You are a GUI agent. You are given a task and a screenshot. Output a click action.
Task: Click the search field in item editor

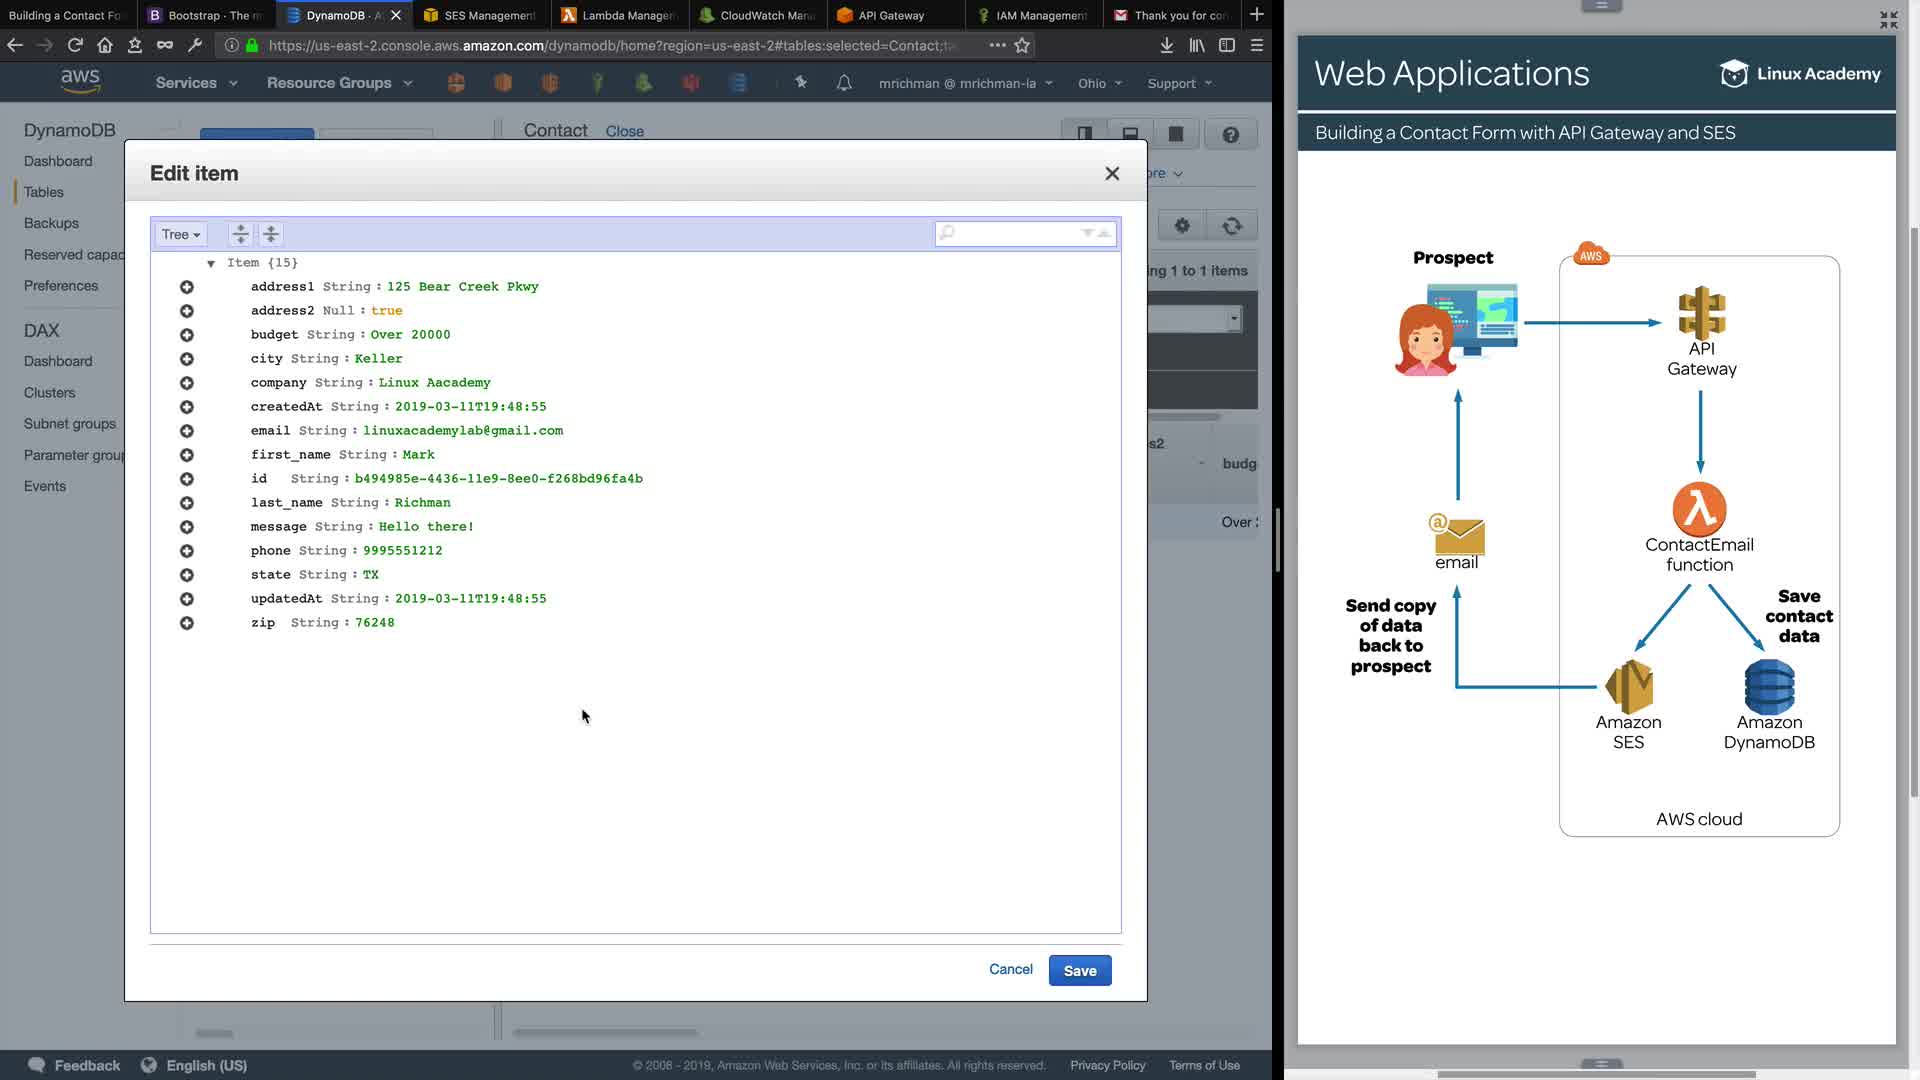tap(1010, 233)
